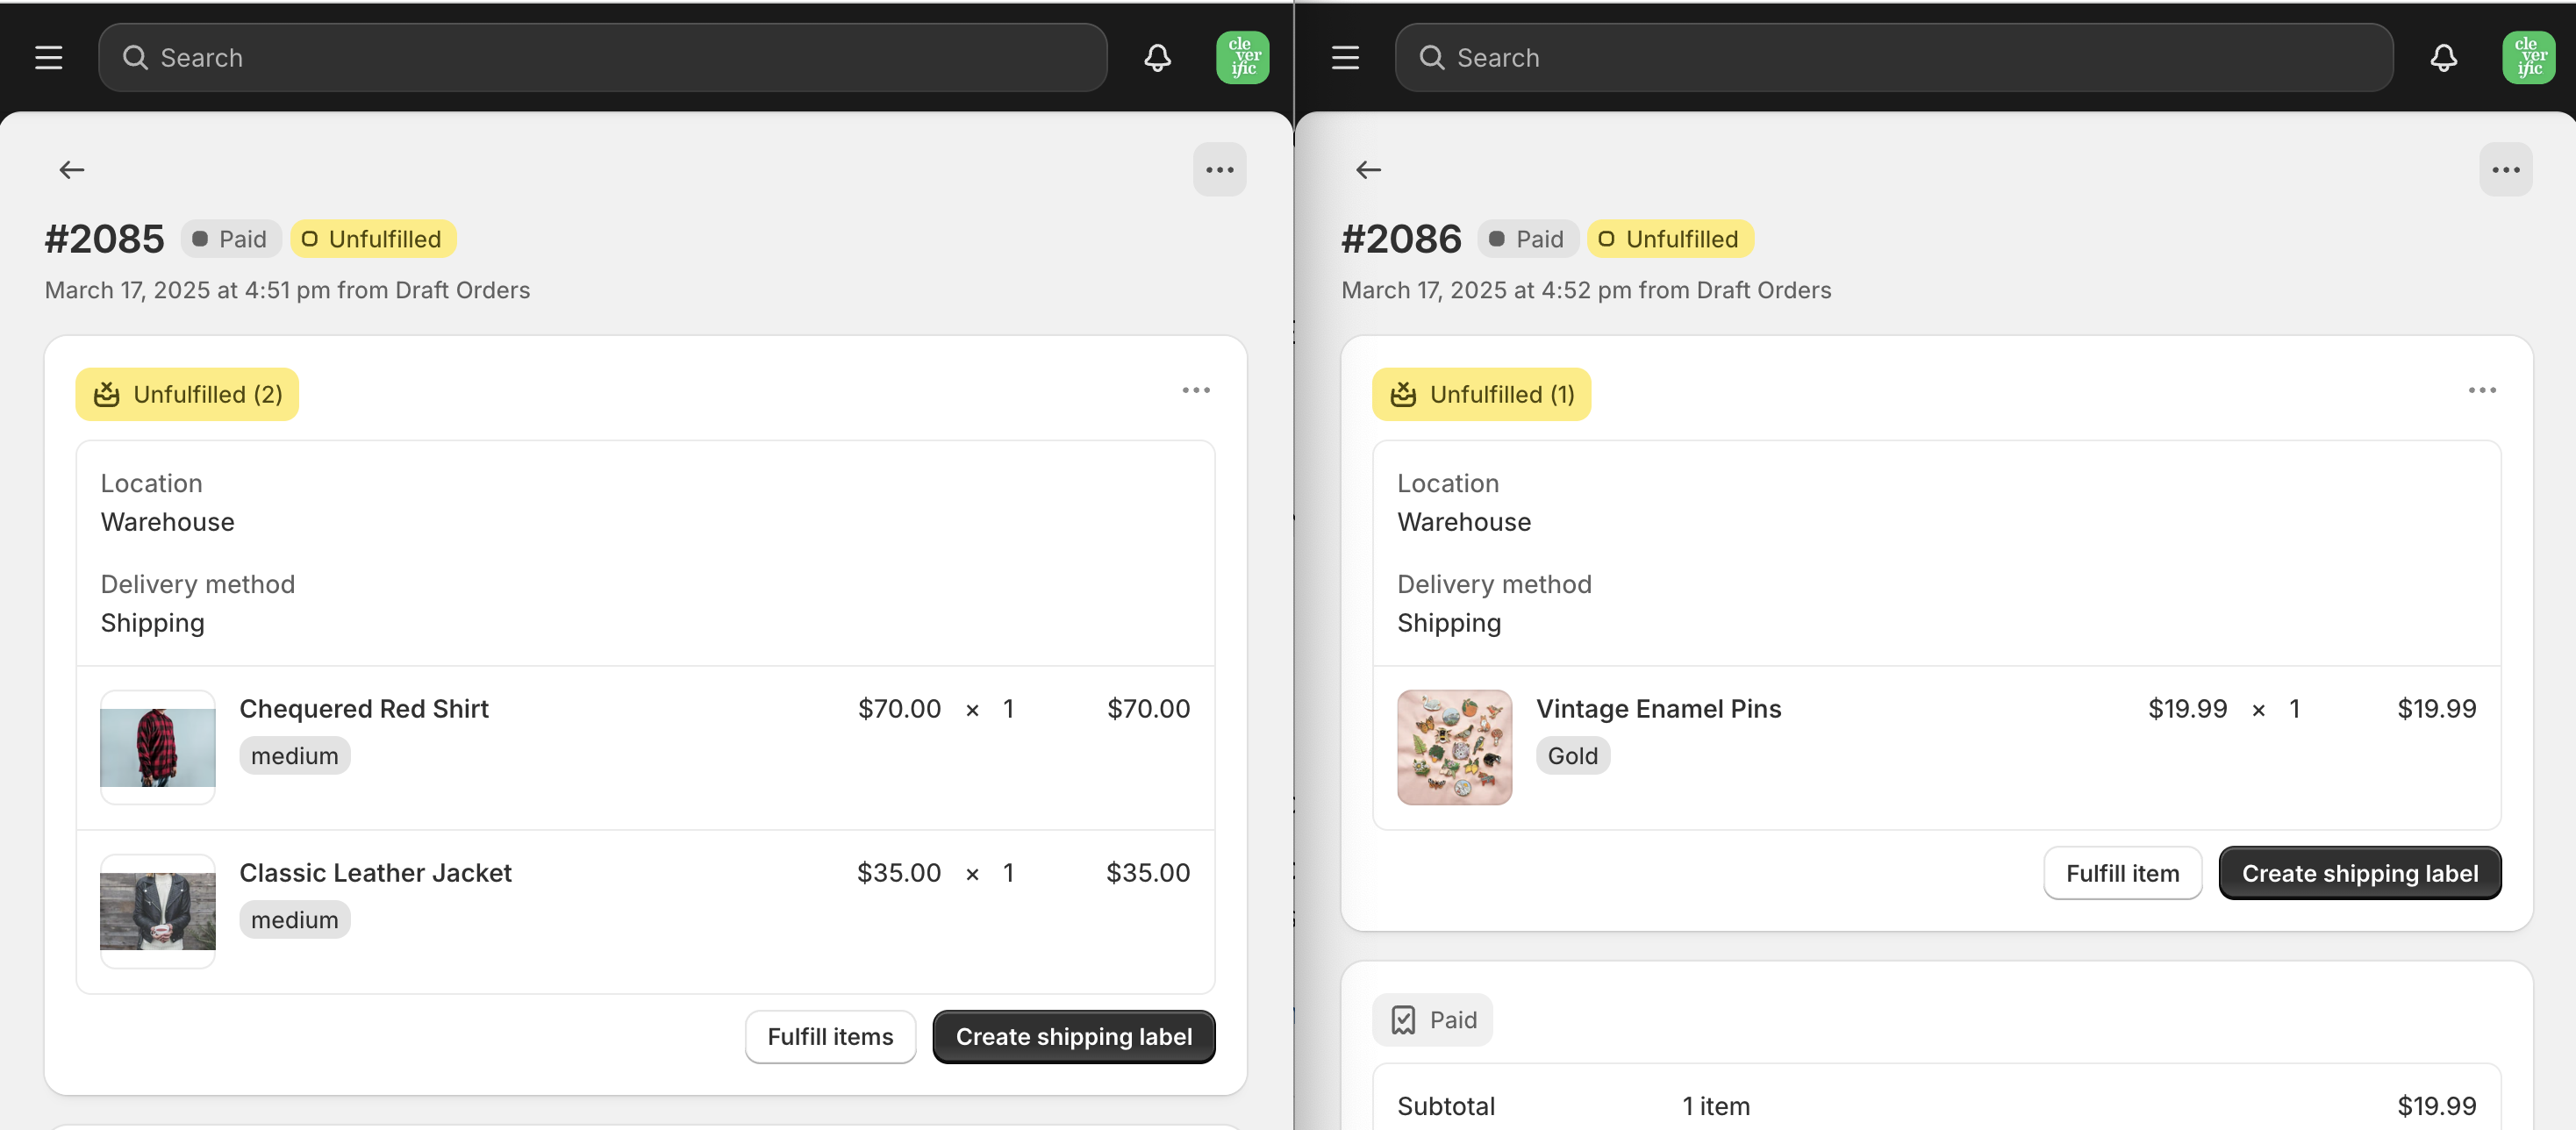Screen dimensions: 2576x1130
Task: Expand Unfulfilled (2) card options menu
Action: (1196, 390)
